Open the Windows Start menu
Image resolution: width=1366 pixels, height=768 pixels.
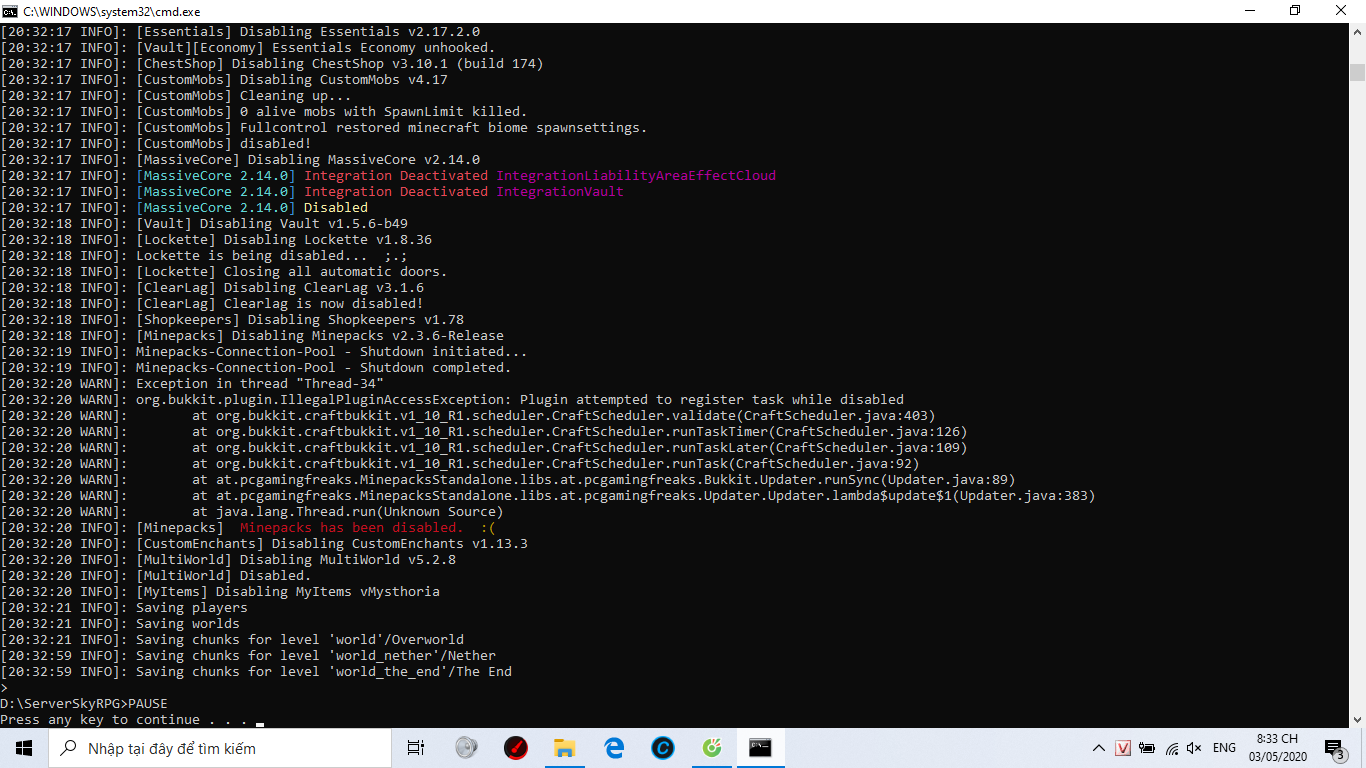tap(23, 748)
